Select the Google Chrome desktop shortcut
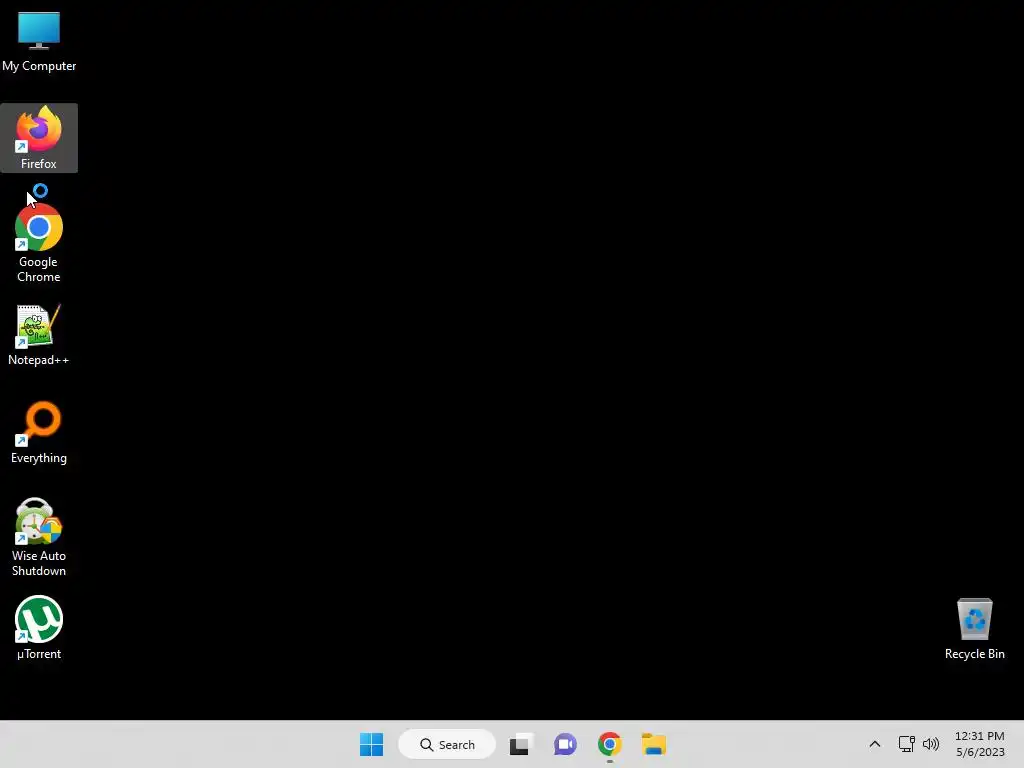 (39, 243)
